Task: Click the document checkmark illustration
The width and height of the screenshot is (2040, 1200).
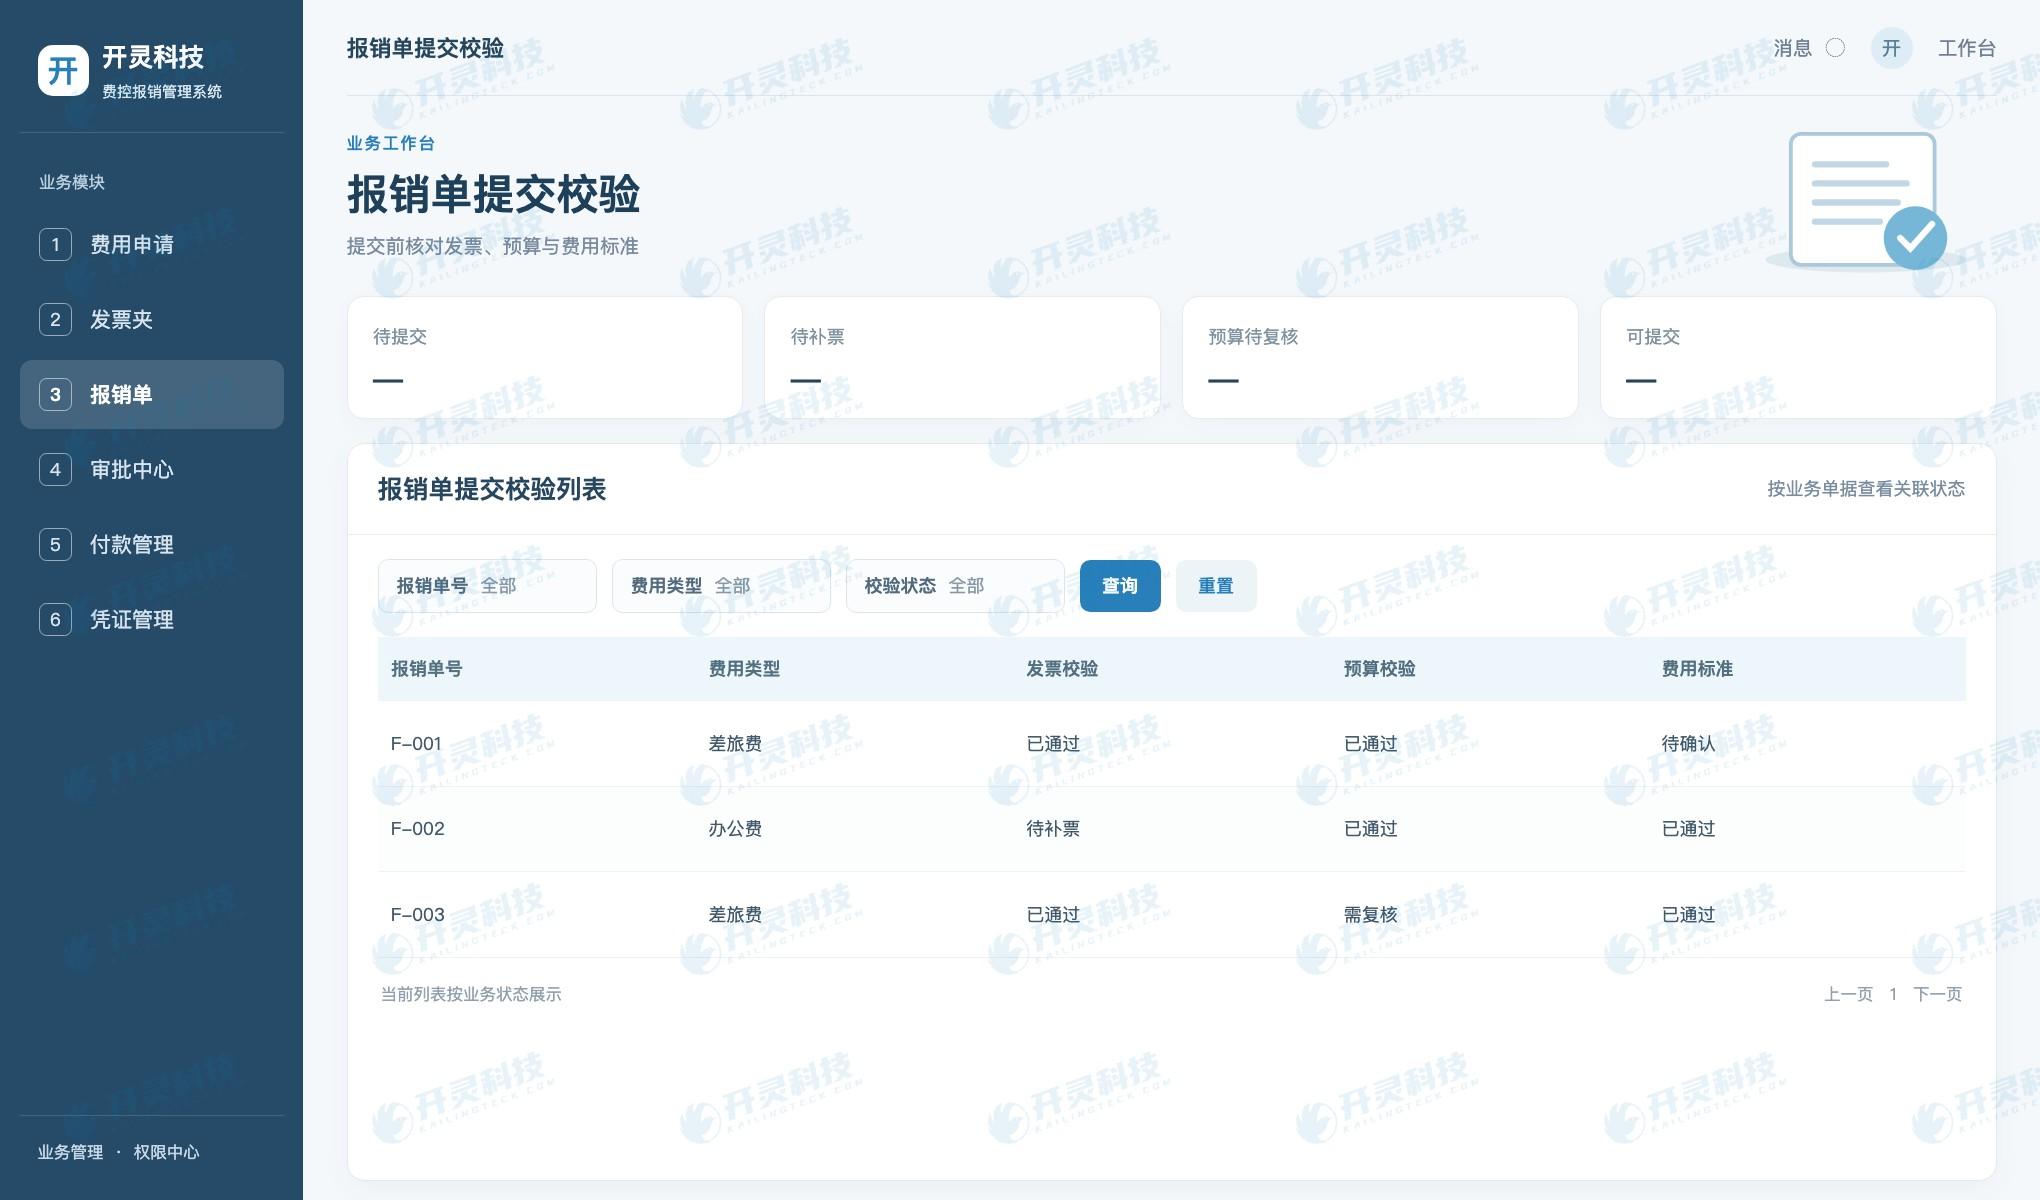Action: click(x=1866, y=201)
